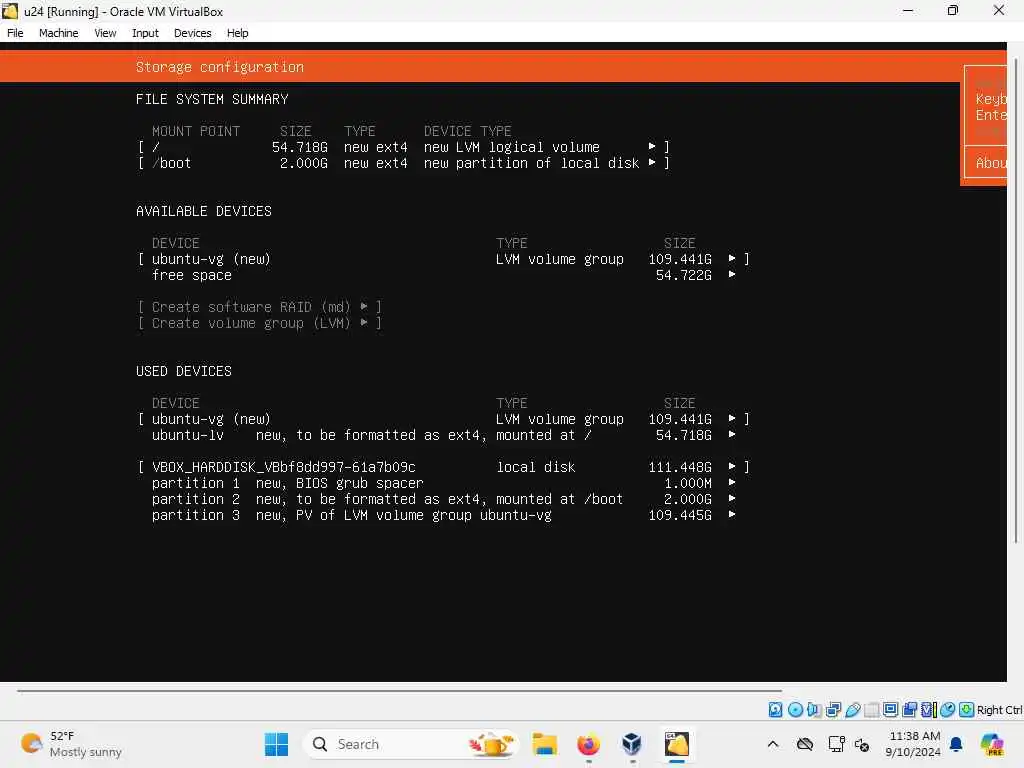Open the File menu
This screenshot has height=768, width=1024.
[15, 33]
